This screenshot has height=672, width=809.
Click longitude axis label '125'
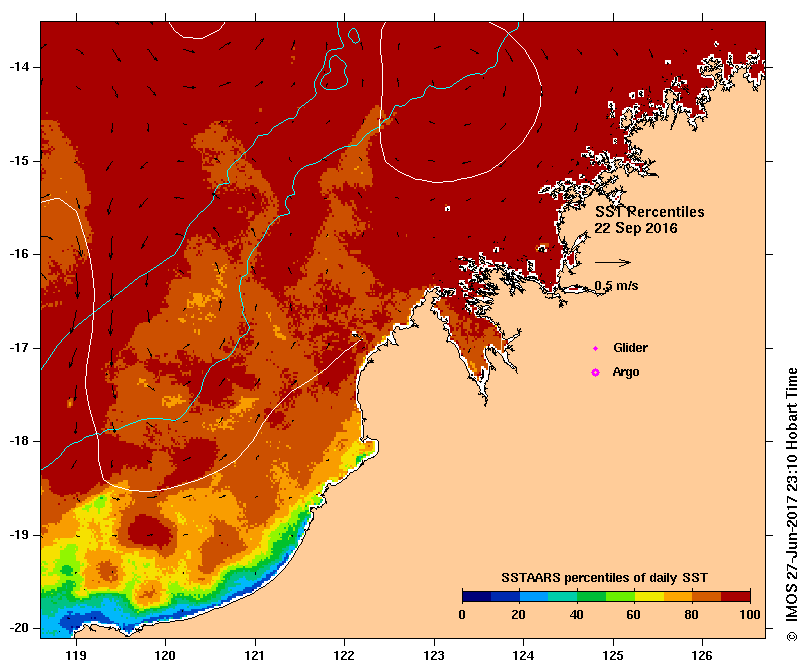click(x=613, y=655)
